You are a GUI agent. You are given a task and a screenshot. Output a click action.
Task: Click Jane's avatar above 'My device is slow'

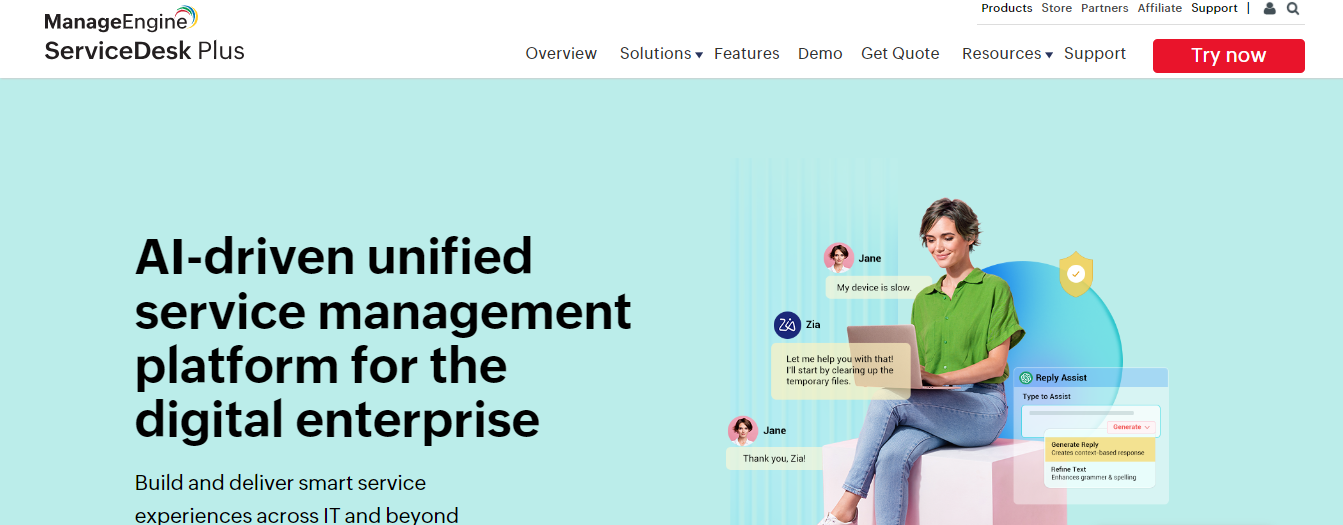(838, 258)
